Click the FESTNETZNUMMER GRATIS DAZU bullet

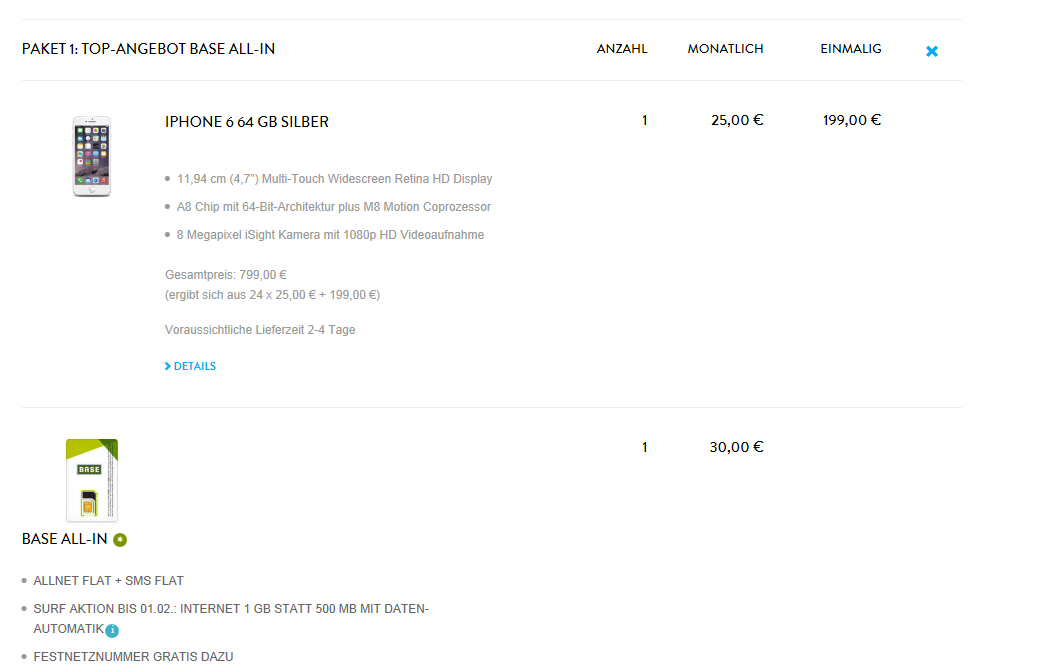[x=133, y=657]
